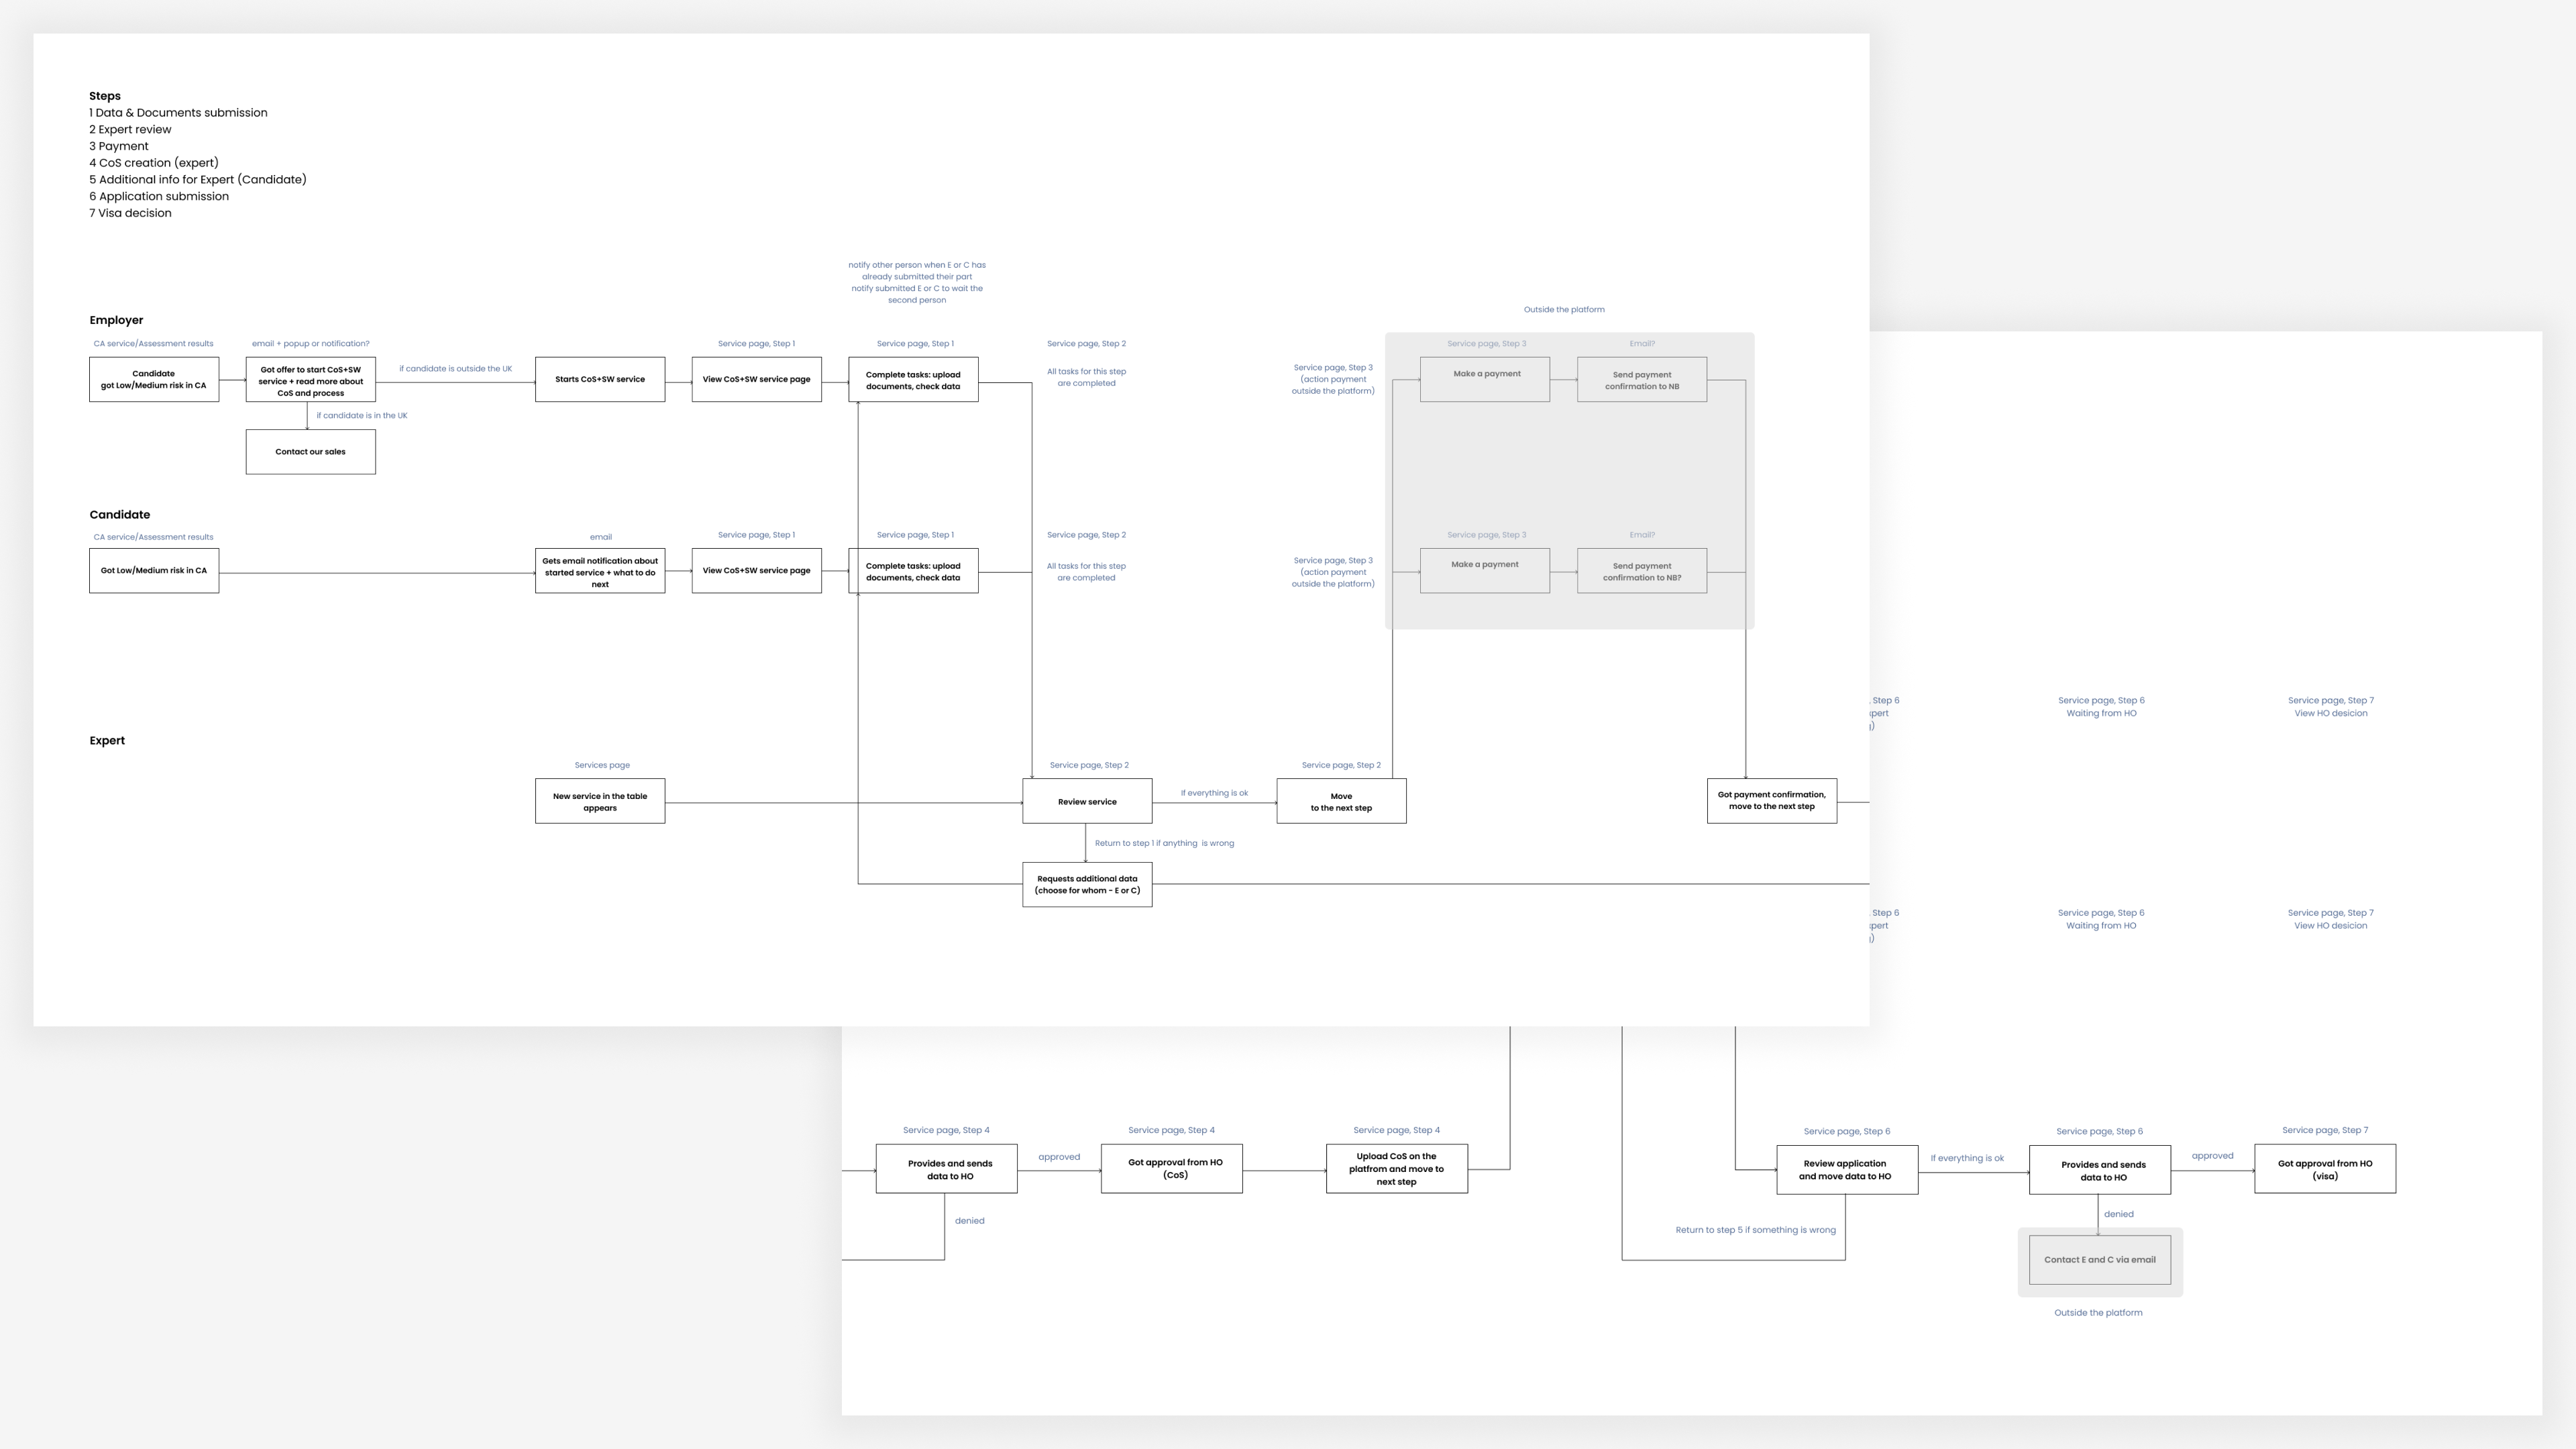
Task: Select 'New service in the table appears' box
Action: (x=599, y=801)
